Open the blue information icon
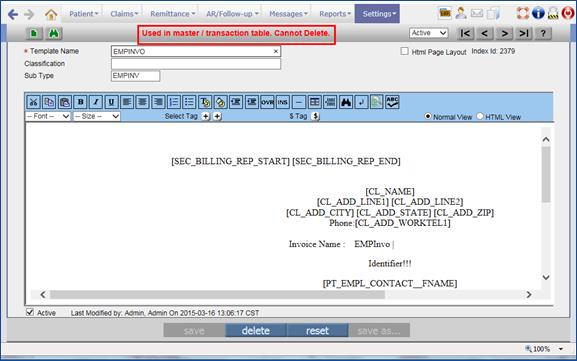Image resolution: width=577 pixels, height=361 pixels. tap(538, 13)
